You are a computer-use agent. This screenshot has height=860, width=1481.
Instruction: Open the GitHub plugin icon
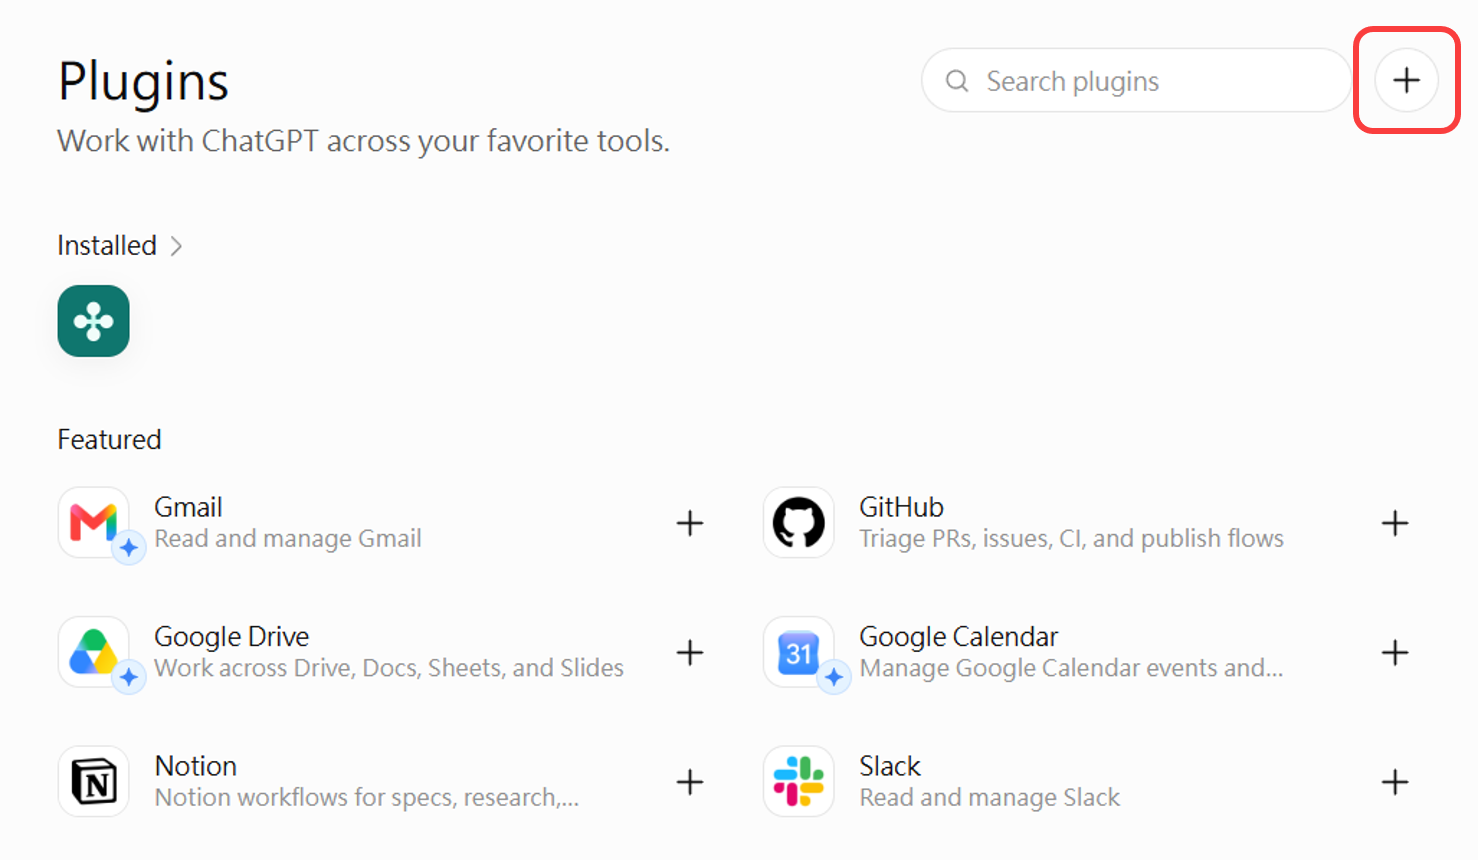(799, 522)
